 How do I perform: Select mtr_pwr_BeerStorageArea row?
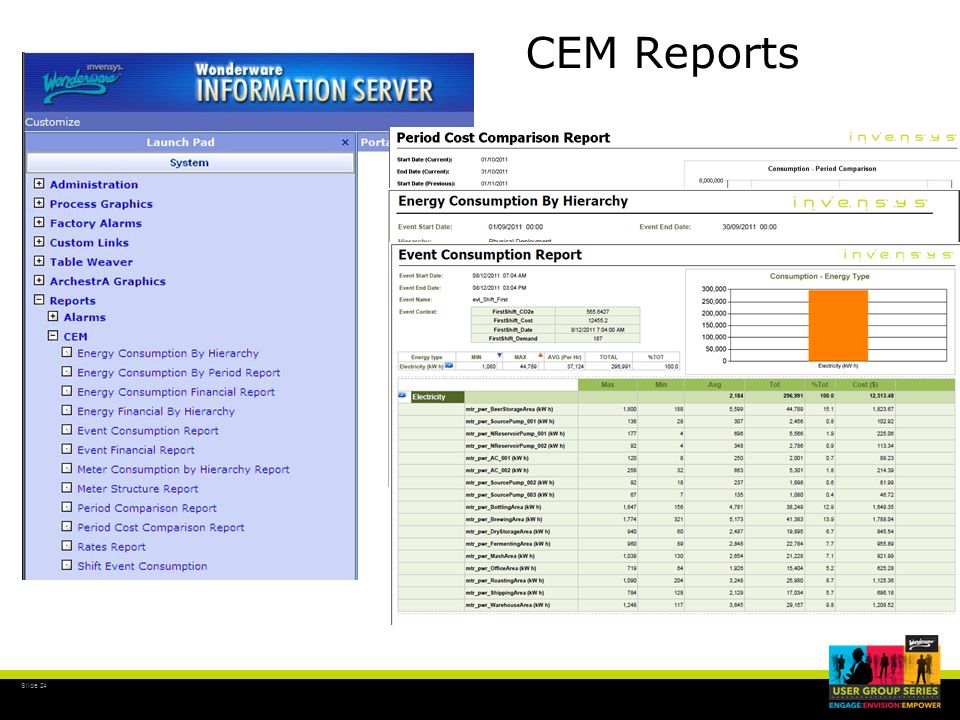click(676, 409)
